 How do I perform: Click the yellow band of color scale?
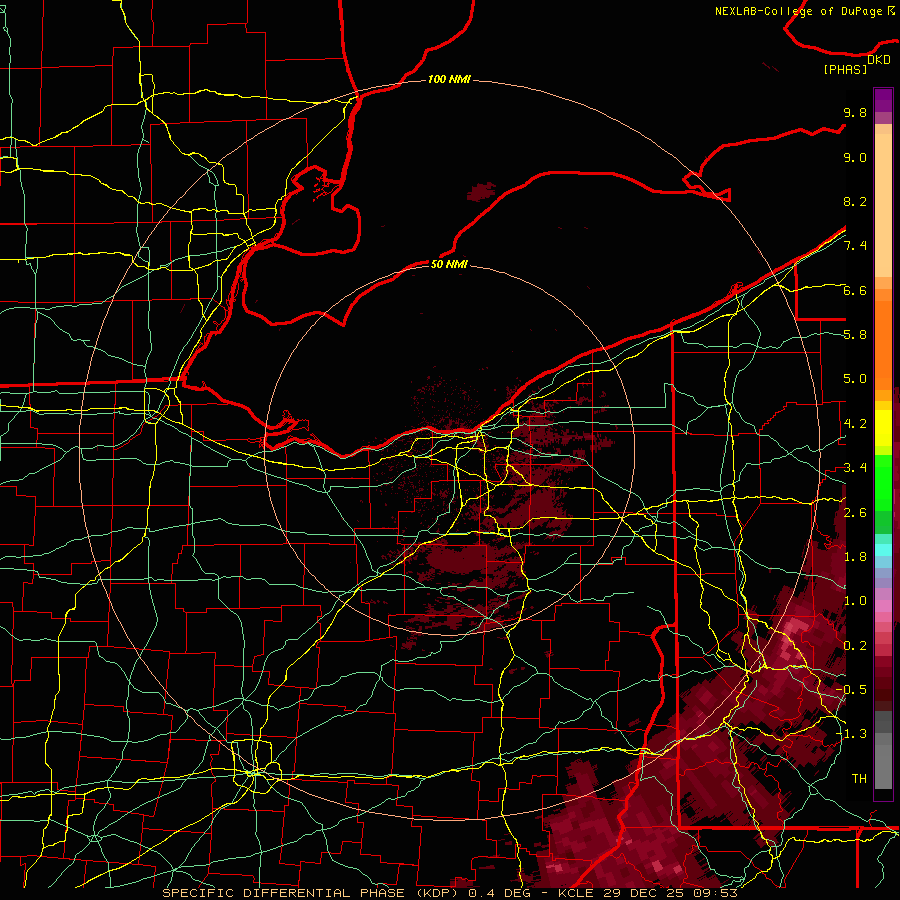[x=883, y=428]
